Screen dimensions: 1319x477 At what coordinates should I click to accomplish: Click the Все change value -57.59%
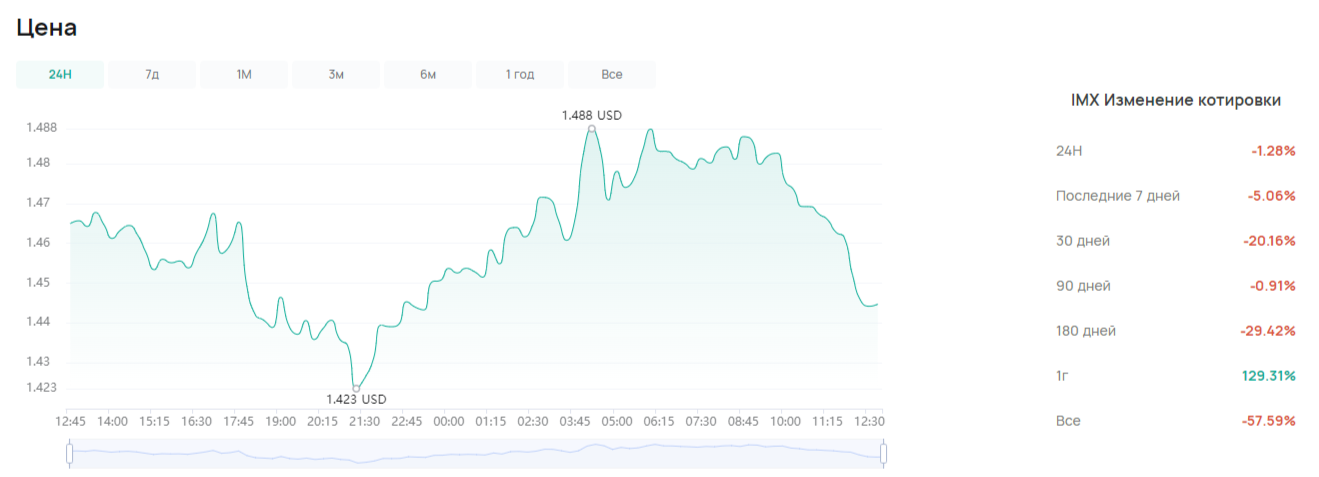pyautogui.click(x=1268, y=421)
